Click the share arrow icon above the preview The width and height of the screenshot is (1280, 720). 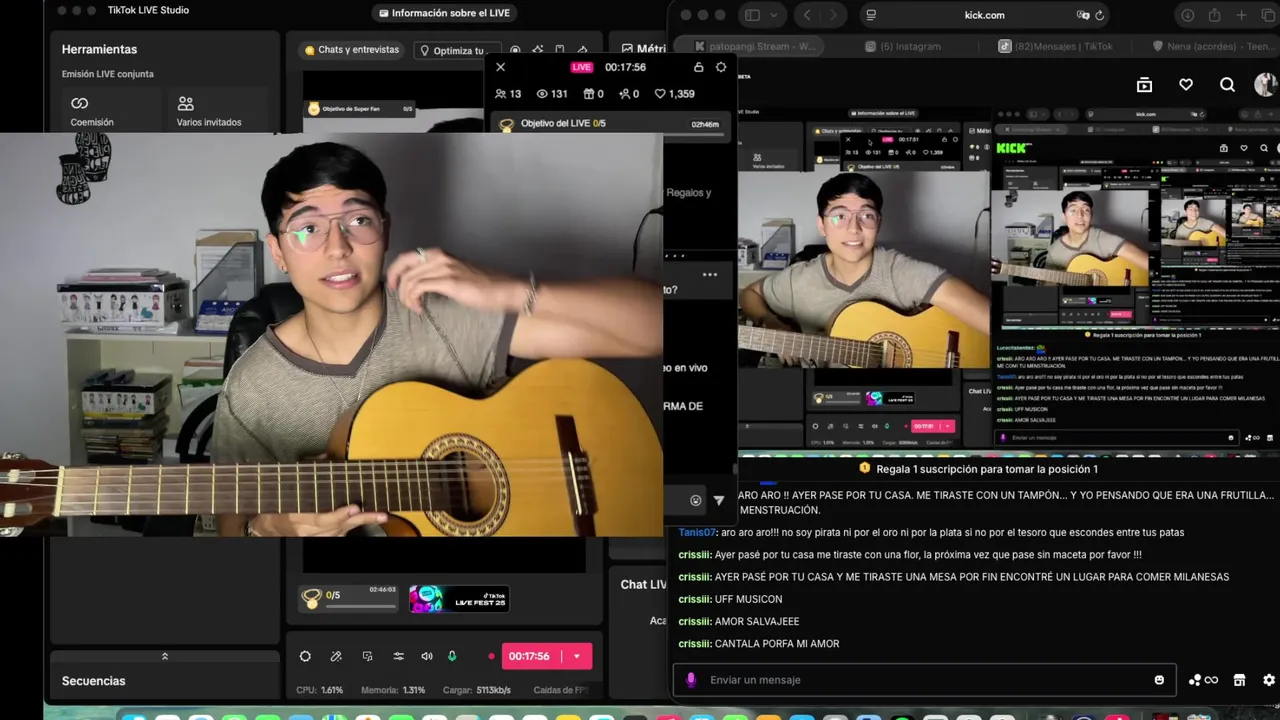click(581, 50)
